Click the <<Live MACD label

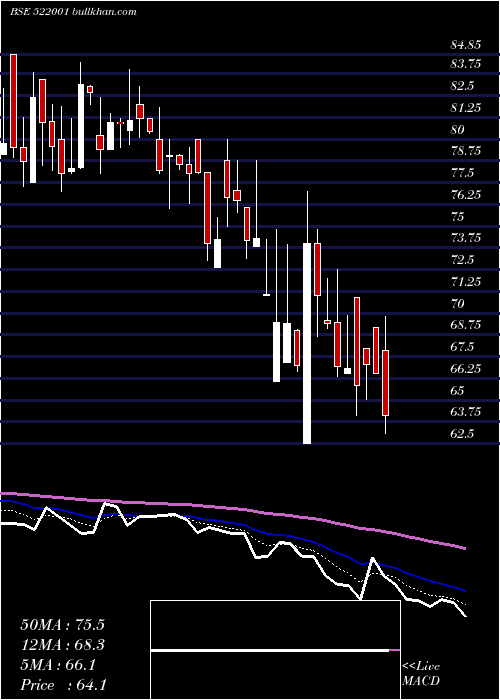coord(421,674)
